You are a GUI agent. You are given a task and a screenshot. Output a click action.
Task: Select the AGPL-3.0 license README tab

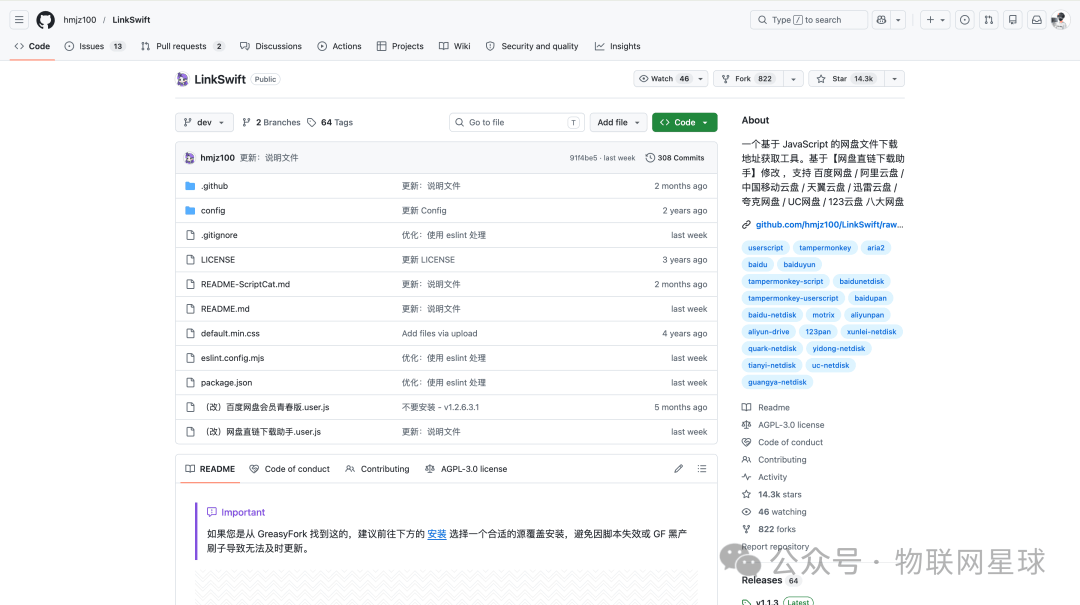tap(466, 469)
